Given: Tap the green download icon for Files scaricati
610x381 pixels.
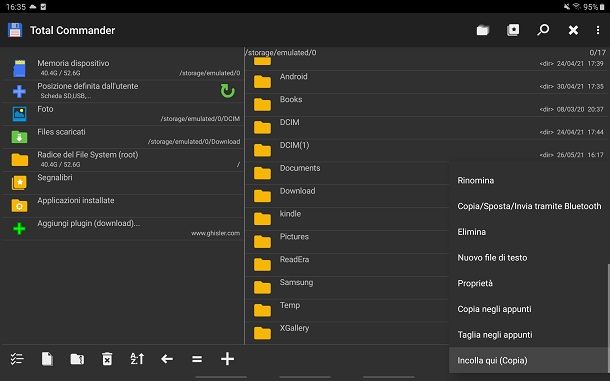Looking at the screenshot, I should pos(19,137).
